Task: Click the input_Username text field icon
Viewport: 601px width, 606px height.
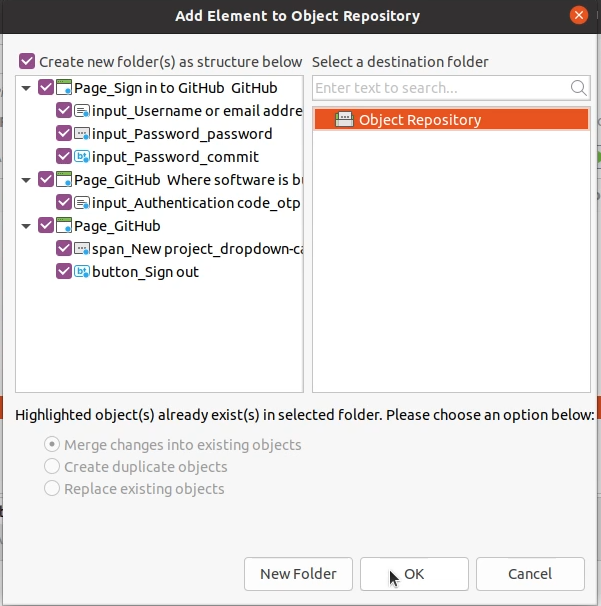Action: tap(82, 111)
